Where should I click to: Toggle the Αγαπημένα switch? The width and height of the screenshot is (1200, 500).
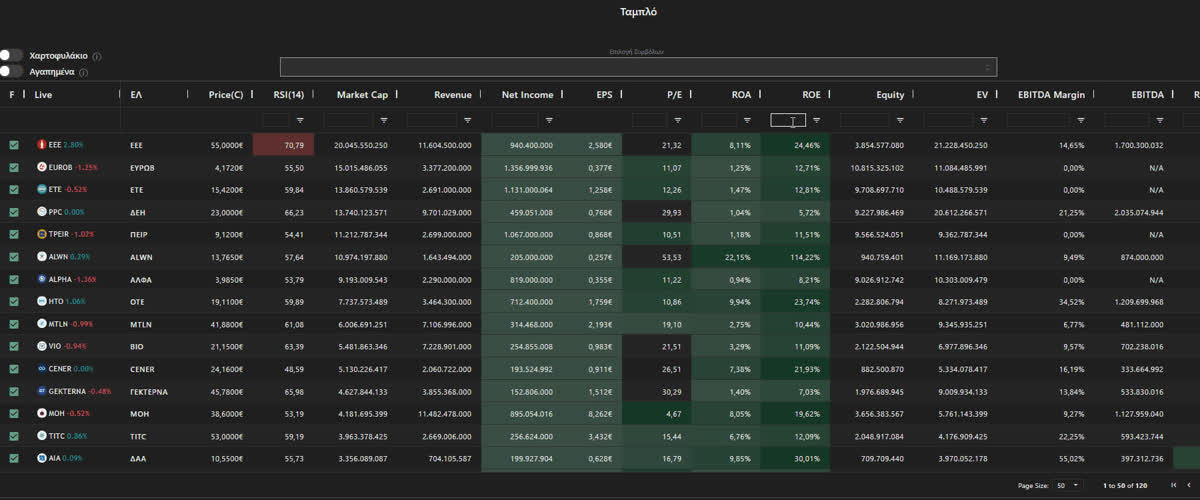(x=12, y=71)
